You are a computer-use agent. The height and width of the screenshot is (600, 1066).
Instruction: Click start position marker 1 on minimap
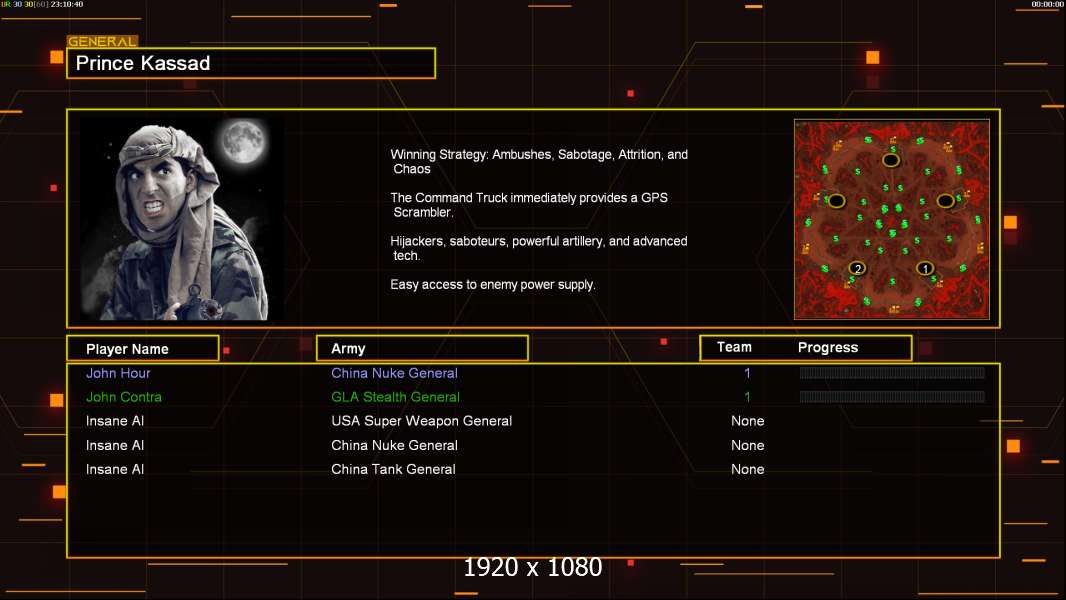925,268
